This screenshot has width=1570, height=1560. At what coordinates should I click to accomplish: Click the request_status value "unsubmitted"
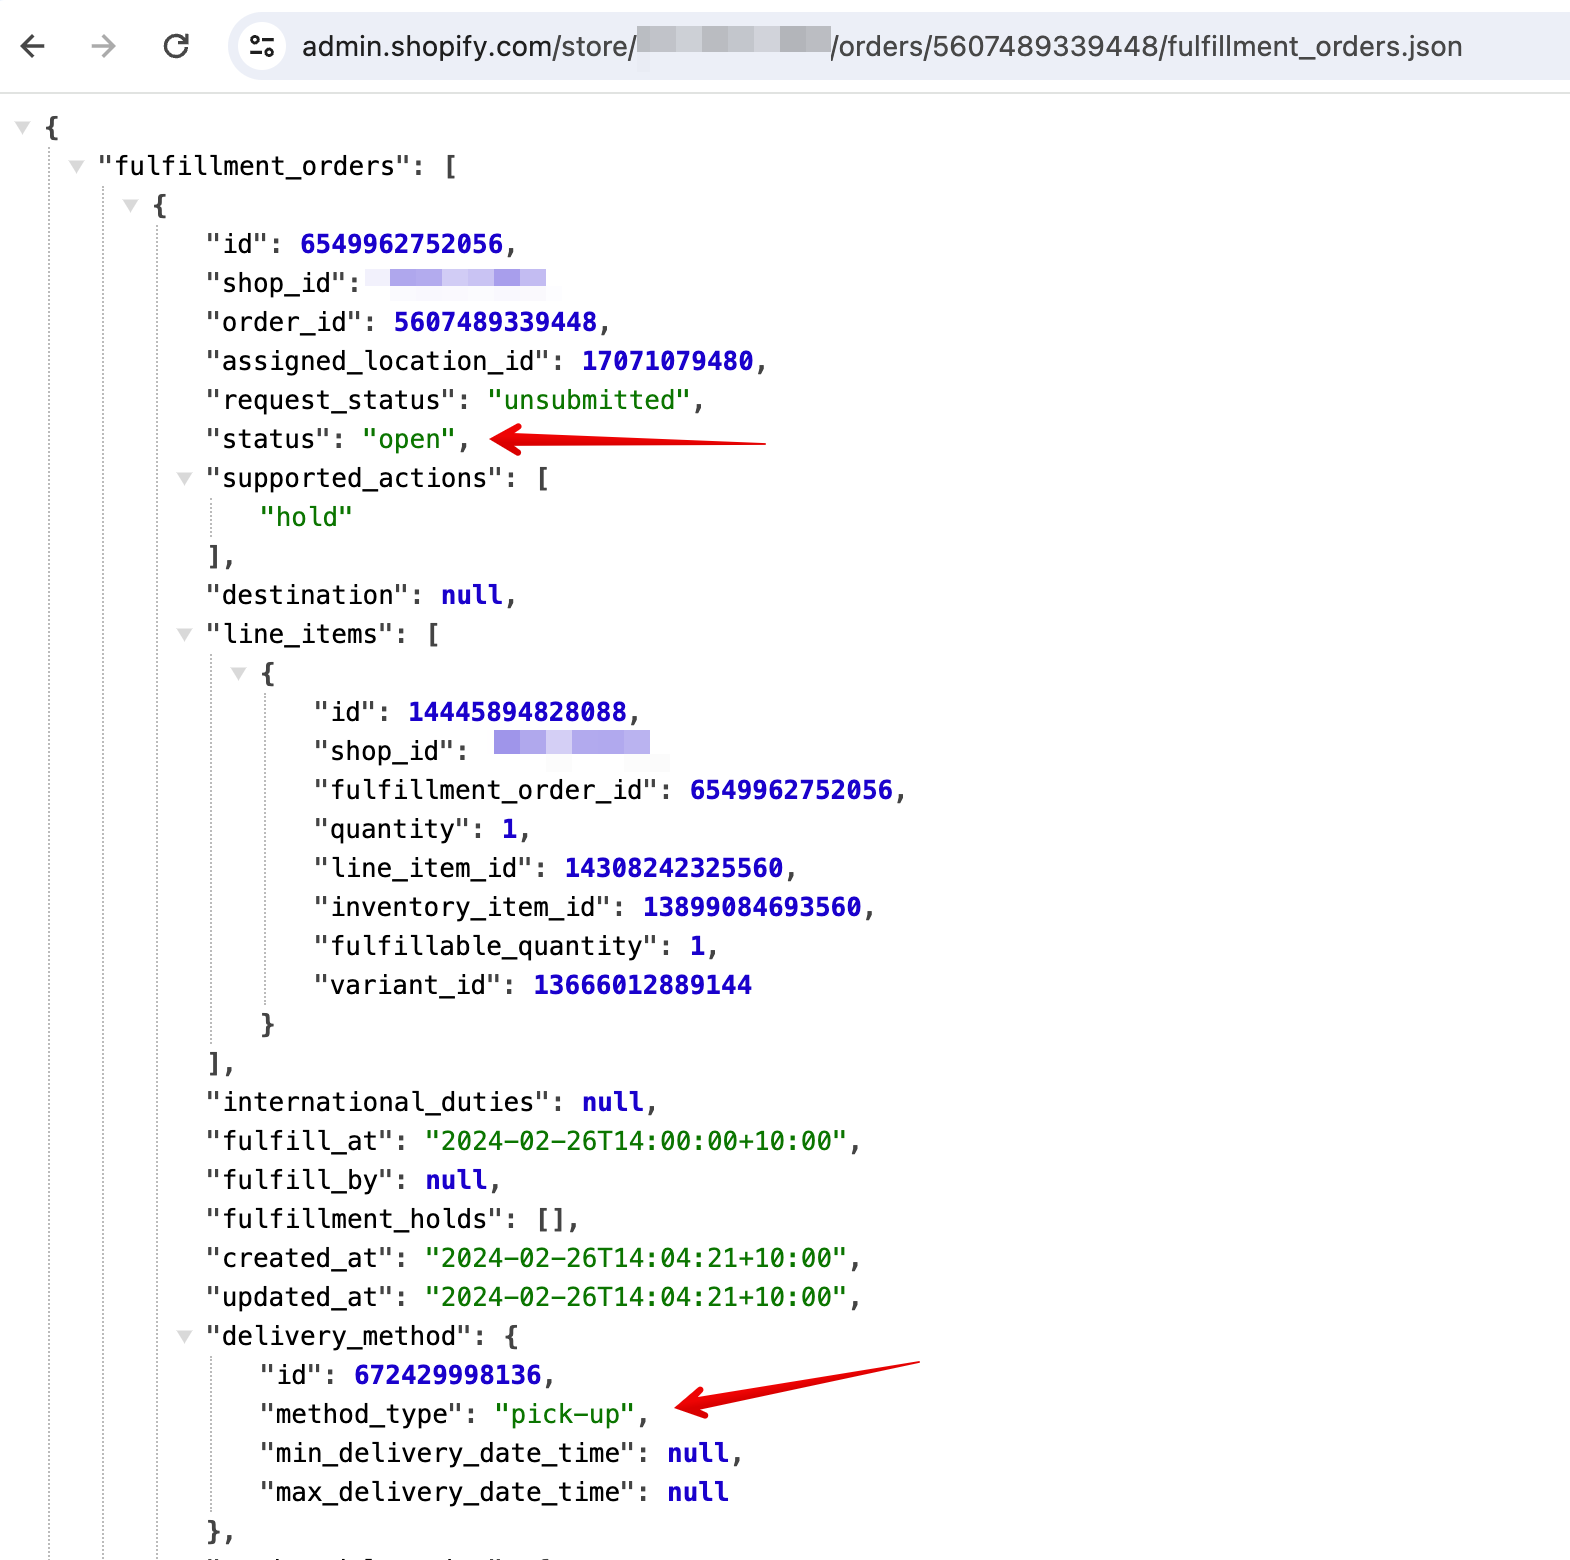click(589, 400)
